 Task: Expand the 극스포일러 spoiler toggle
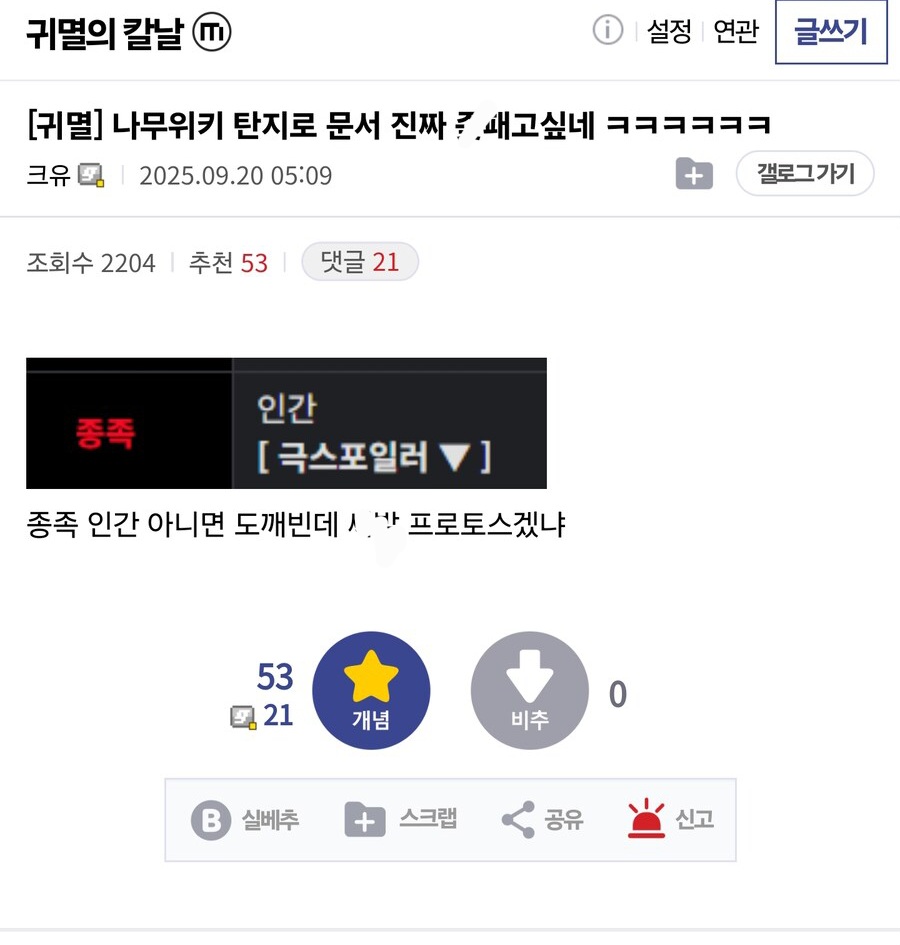click(x=374, y=457)
